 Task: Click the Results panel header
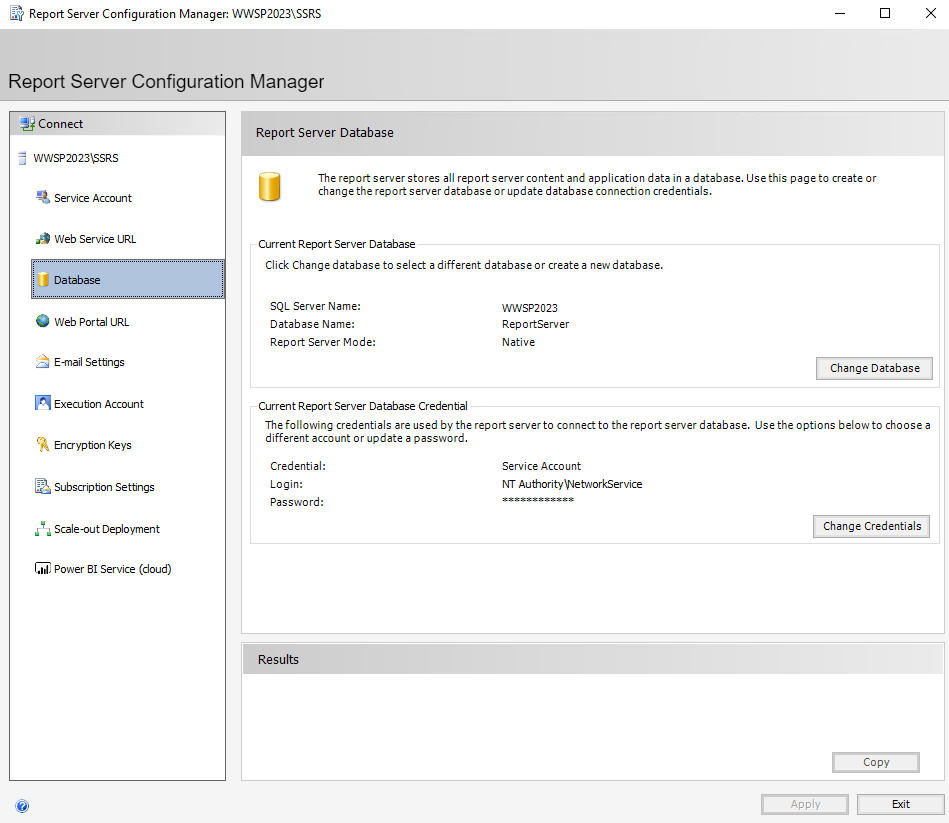tap(593, 659)
